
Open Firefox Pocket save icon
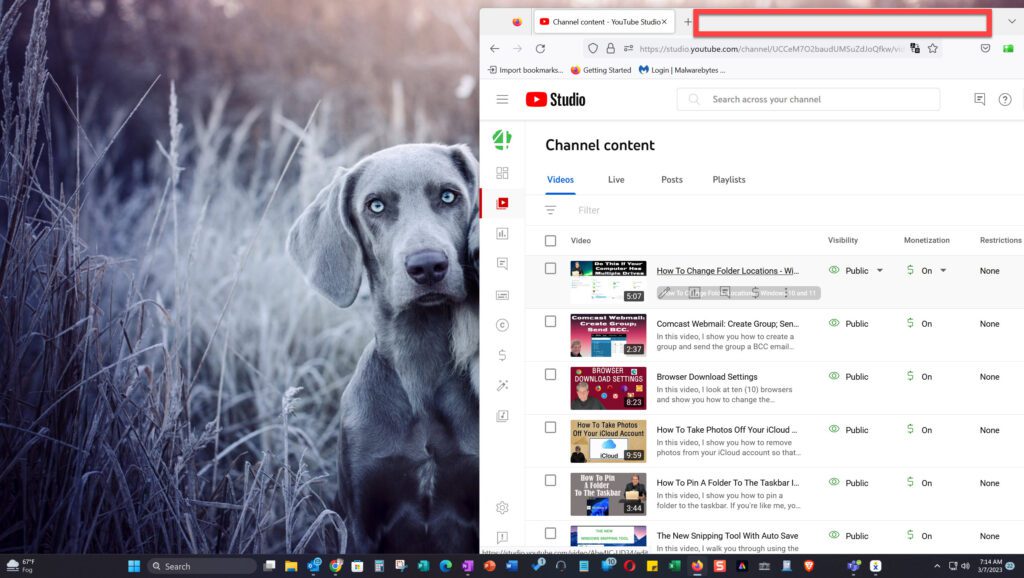coord(985,48)
